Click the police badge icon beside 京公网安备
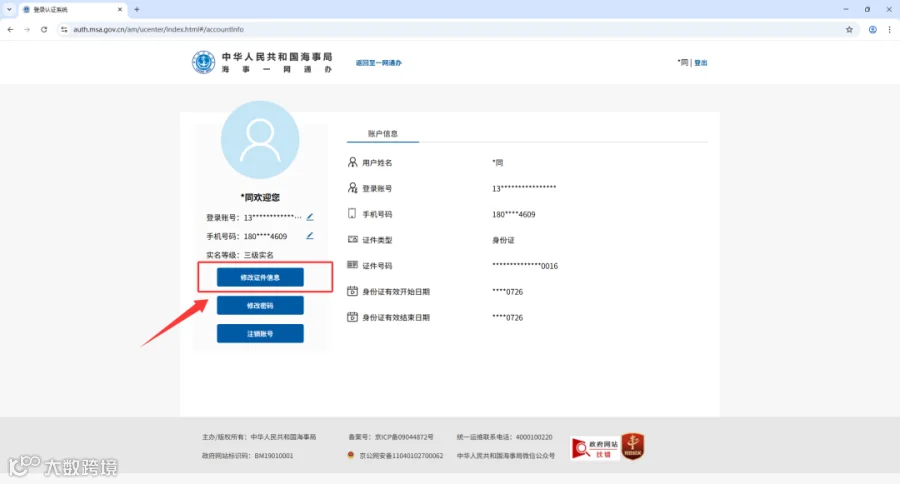 pyautogui.click(x=351, y=455)
